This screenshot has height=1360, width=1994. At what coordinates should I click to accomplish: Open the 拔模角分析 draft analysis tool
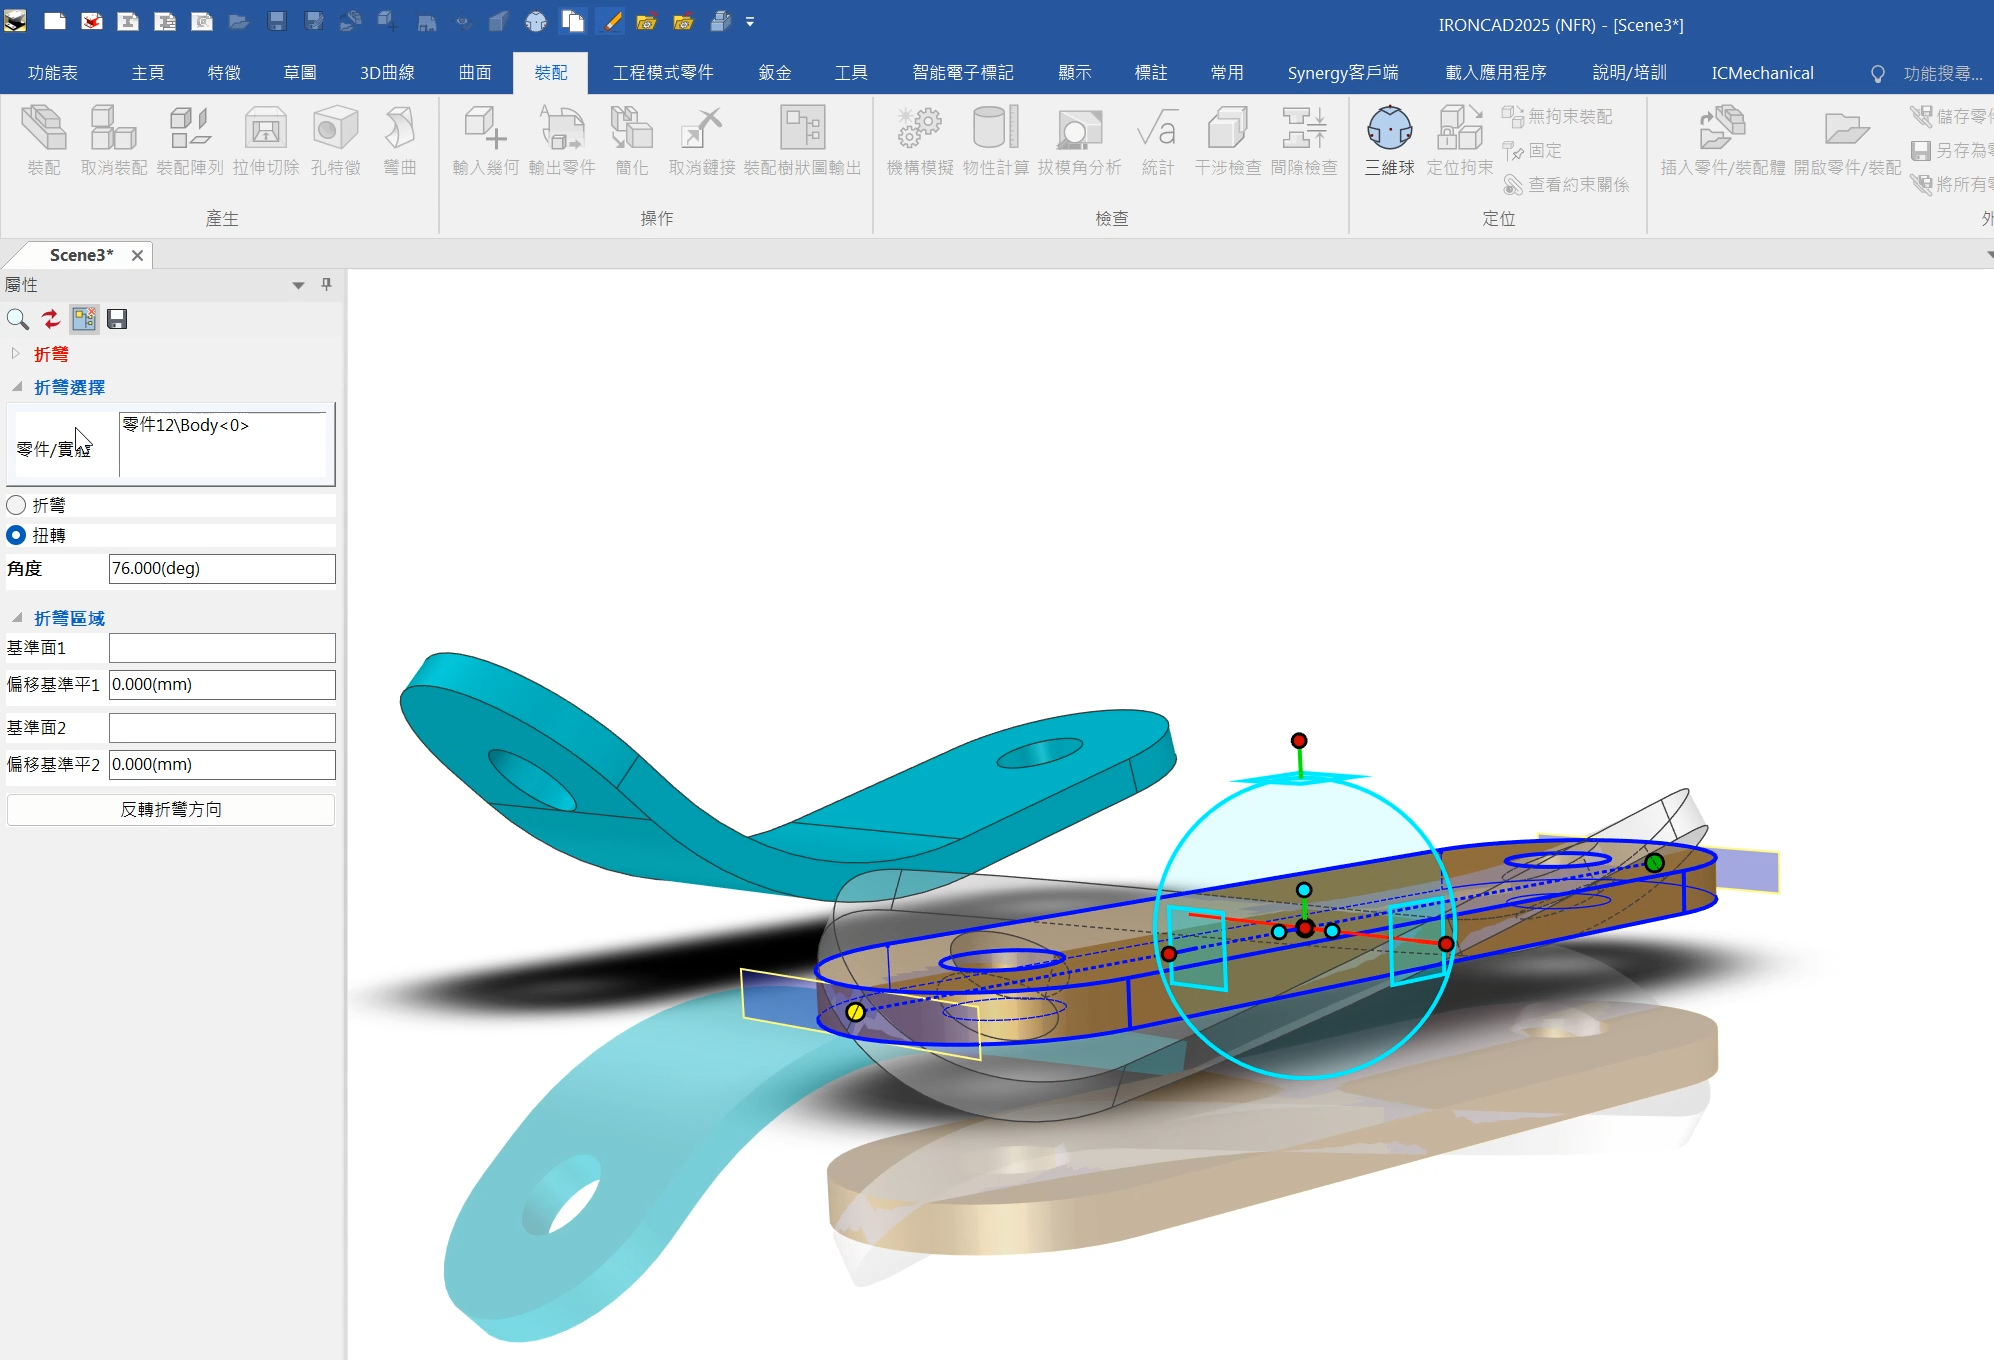(1077, 140)
